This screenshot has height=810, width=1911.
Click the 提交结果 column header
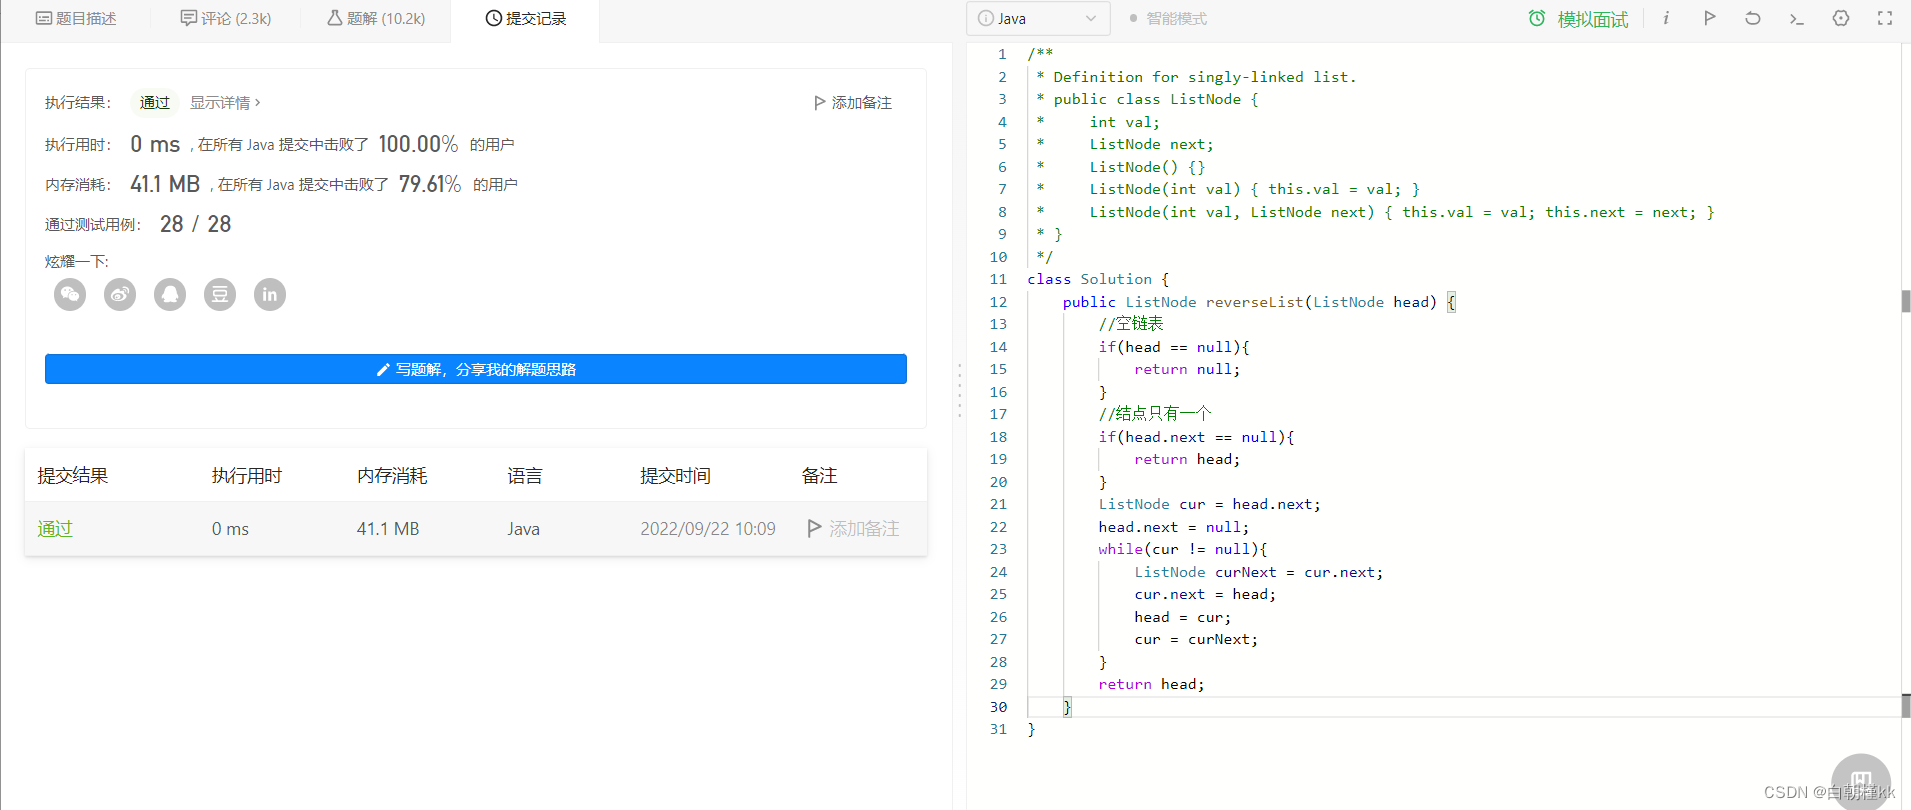tap(73, 476)
